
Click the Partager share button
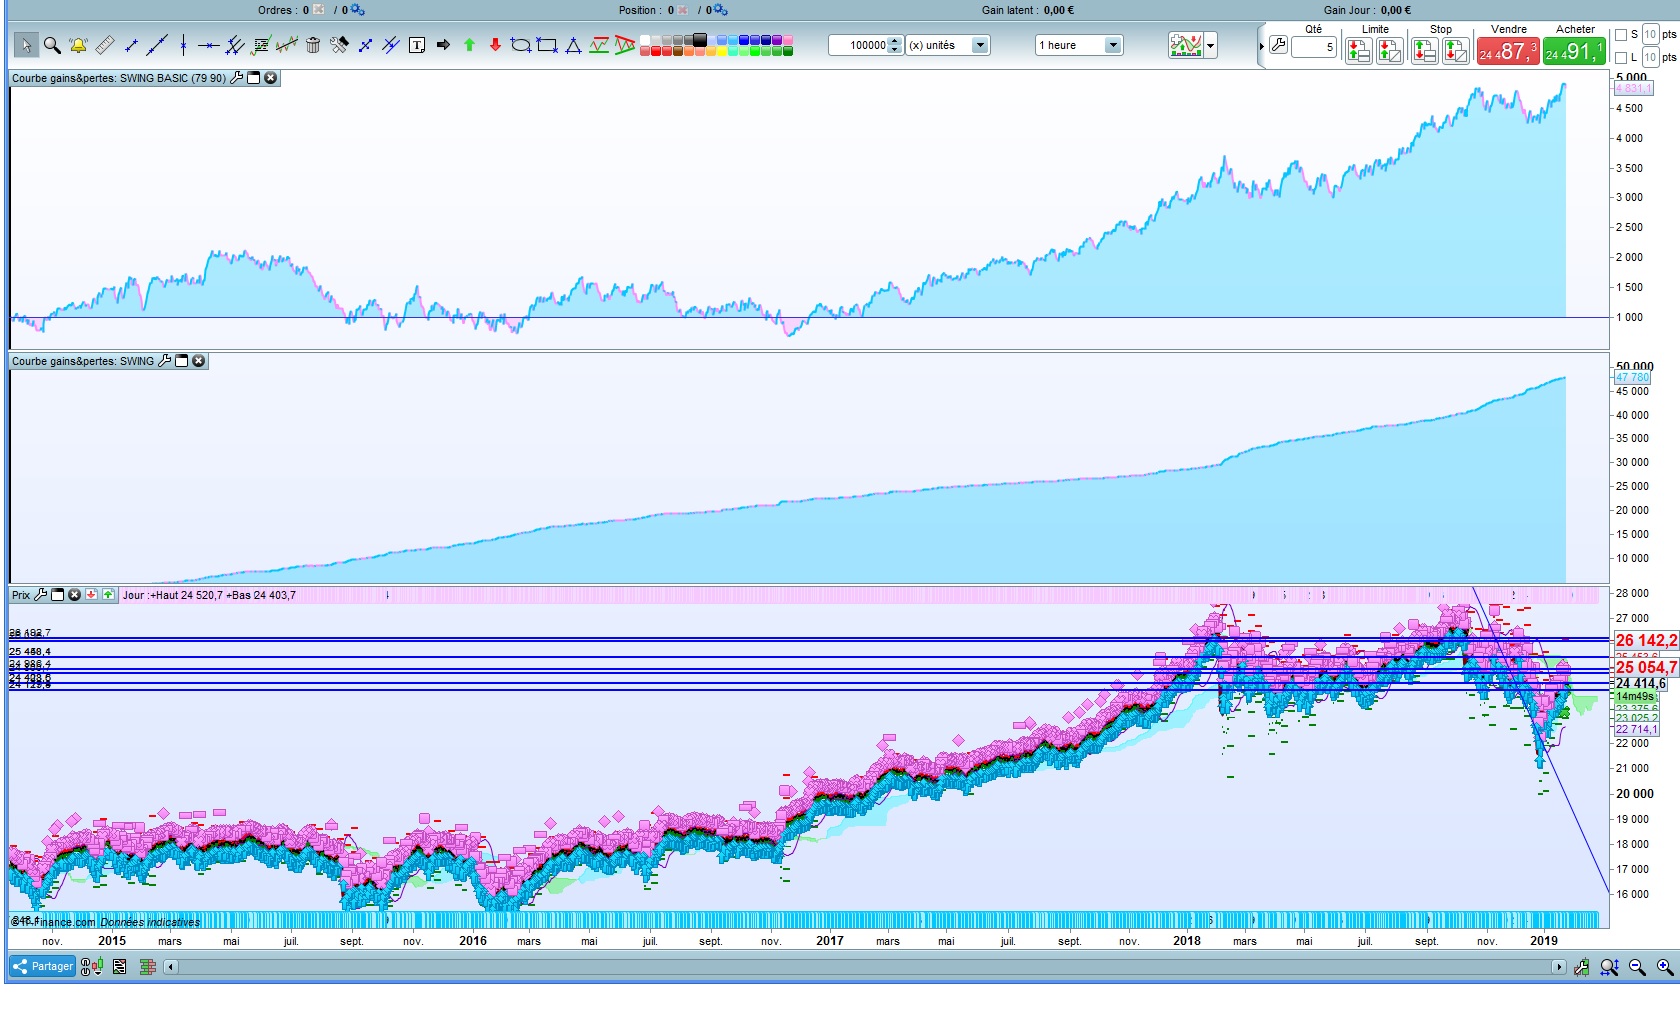coord(43,967)
